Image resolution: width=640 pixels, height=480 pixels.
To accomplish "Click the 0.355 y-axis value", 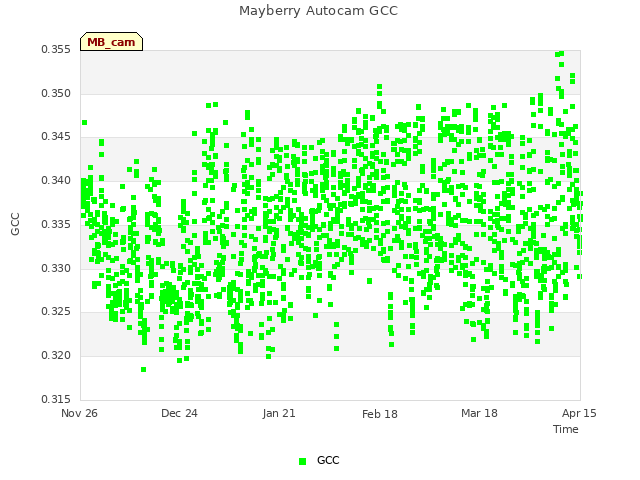I will click(56, 49).
